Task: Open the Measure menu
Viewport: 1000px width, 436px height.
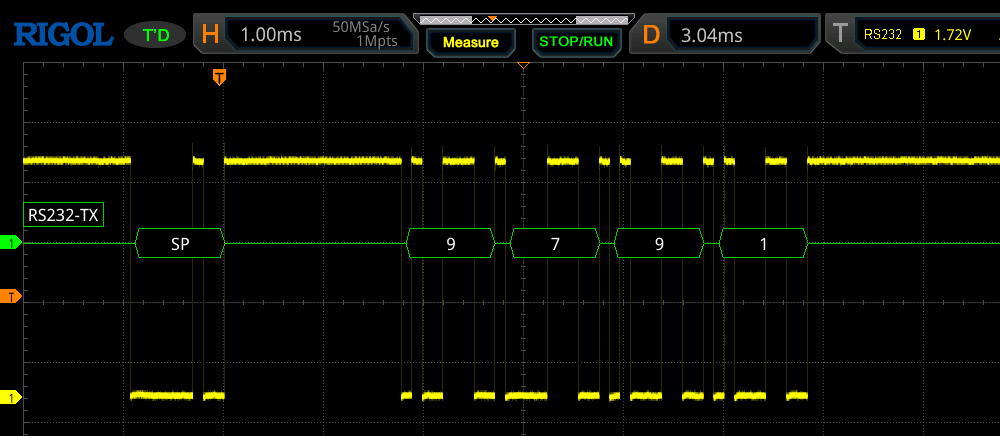Action: tap(471, 42)
